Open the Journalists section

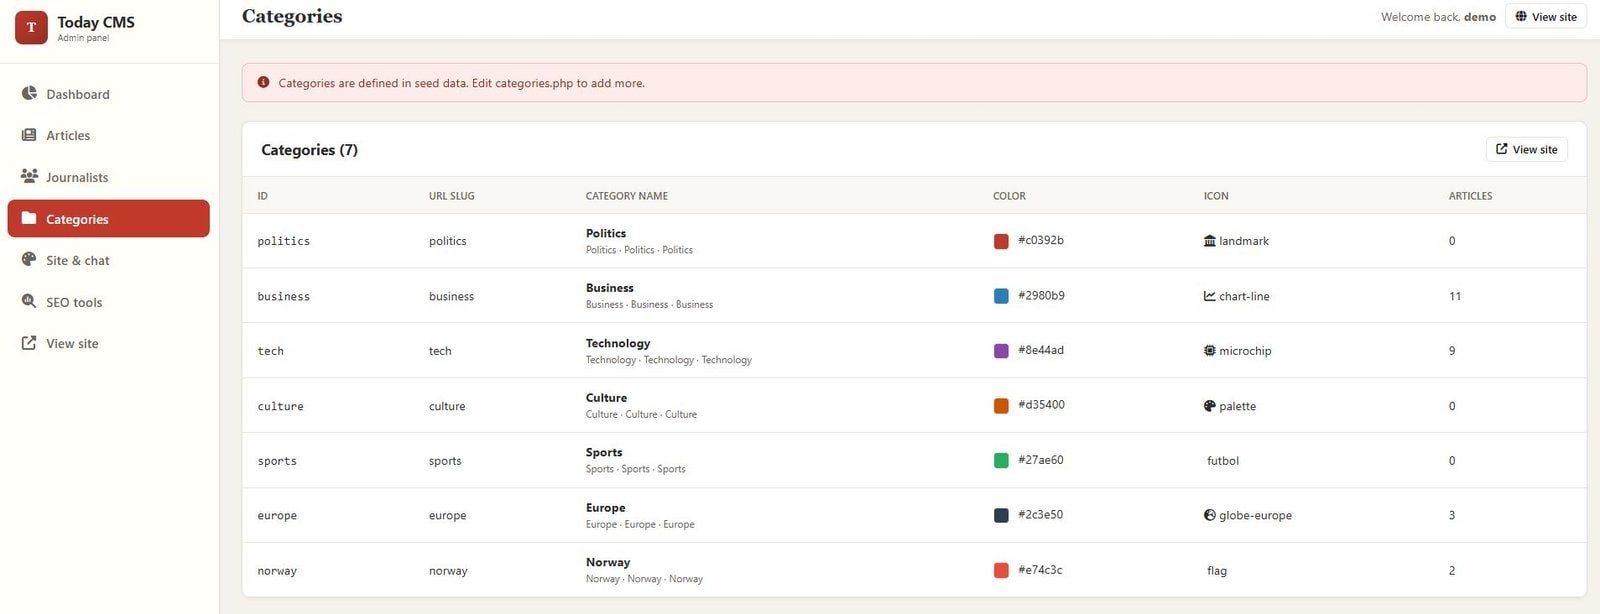(x=109, y=177)
